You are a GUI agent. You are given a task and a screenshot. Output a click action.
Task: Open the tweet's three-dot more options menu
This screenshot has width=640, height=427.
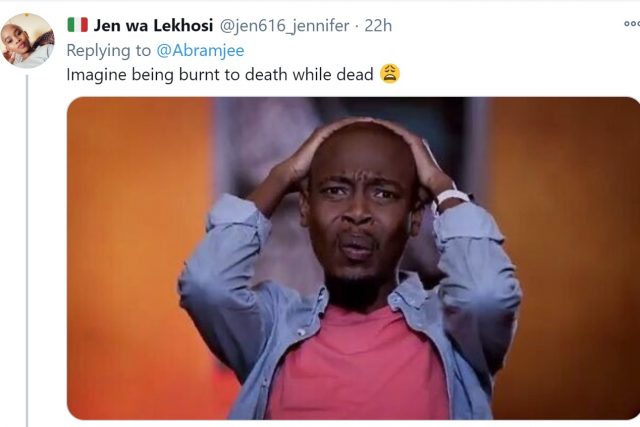point(632,24)
